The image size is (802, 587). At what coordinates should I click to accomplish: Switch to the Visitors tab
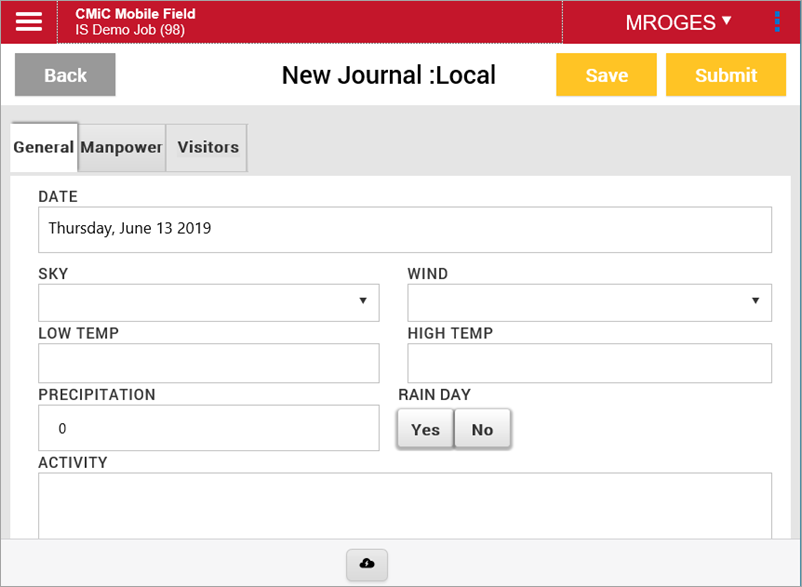point(208,147)
